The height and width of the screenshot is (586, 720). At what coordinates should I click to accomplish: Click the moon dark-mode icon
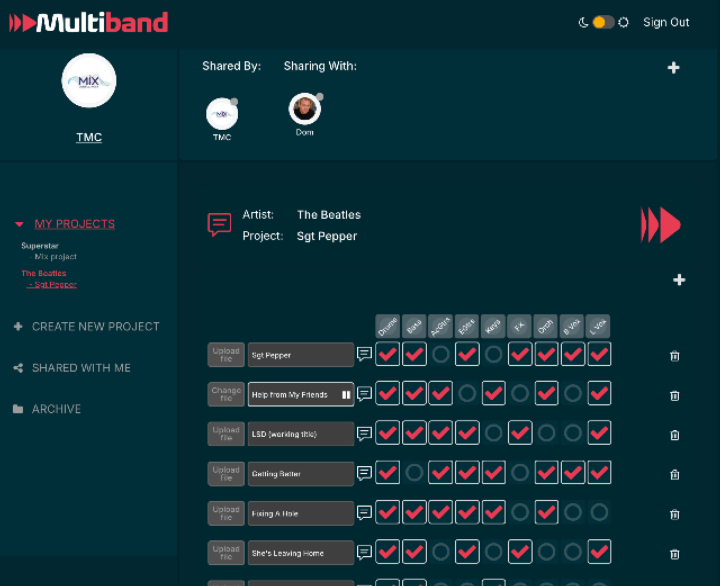coord(583,22)
